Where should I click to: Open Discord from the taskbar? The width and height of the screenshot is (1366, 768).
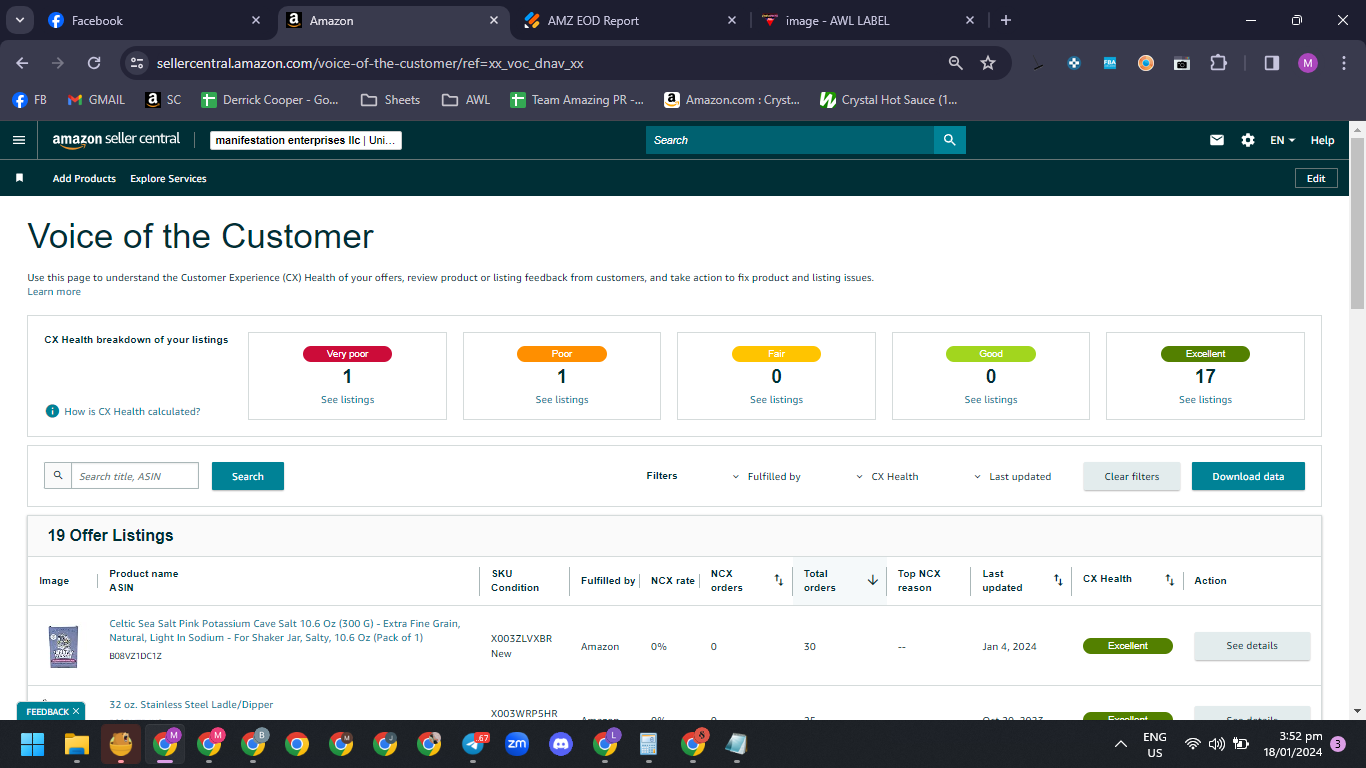click(560, 744)
